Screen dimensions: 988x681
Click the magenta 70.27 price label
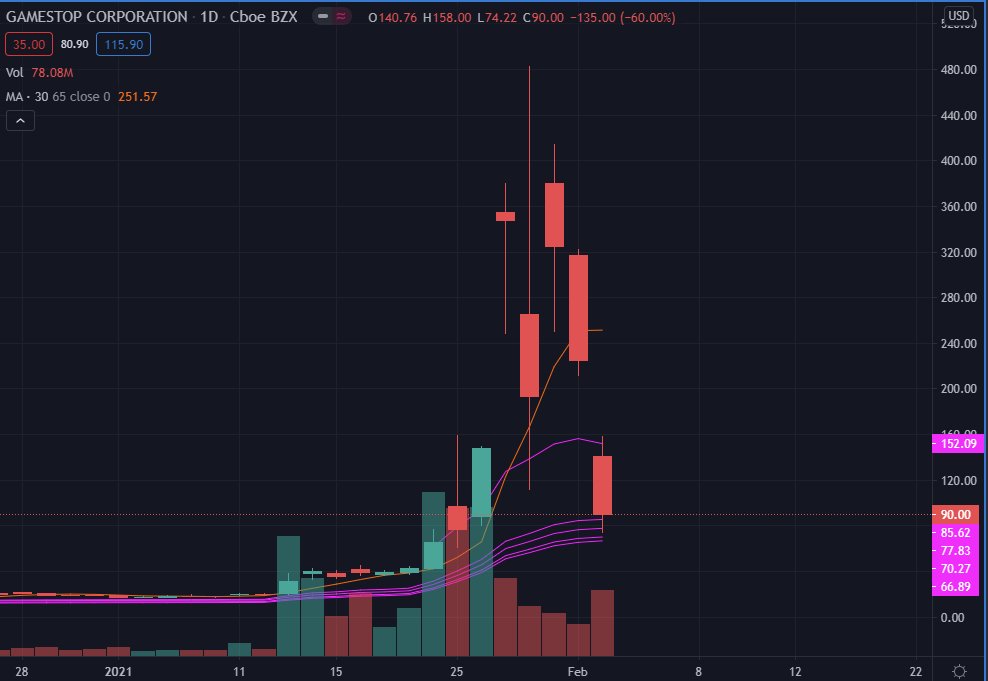pos(955,568)
